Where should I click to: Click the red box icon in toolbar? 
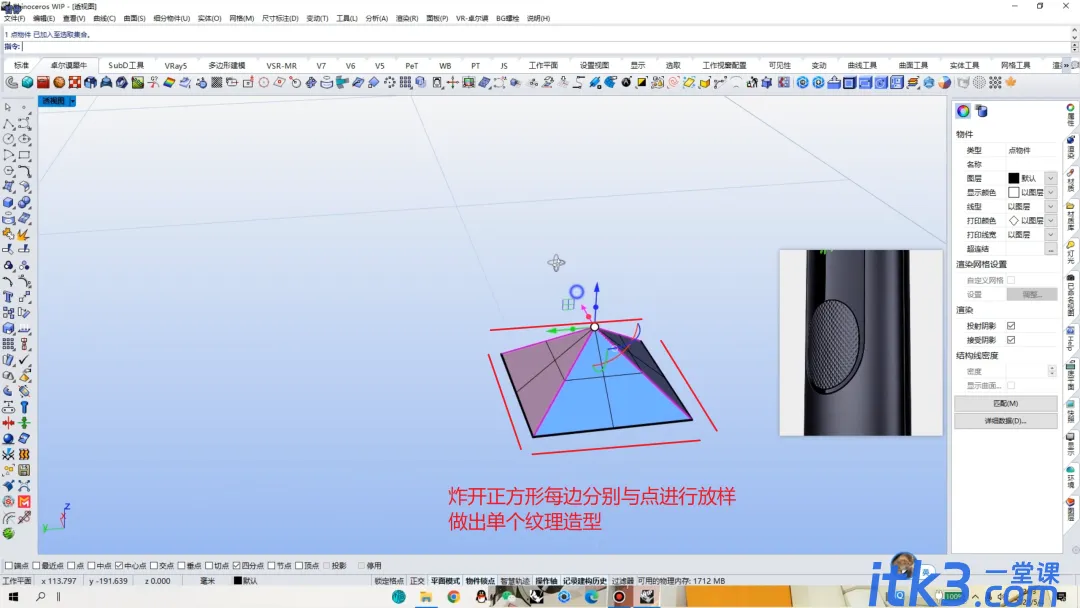(x=43, y=83)
